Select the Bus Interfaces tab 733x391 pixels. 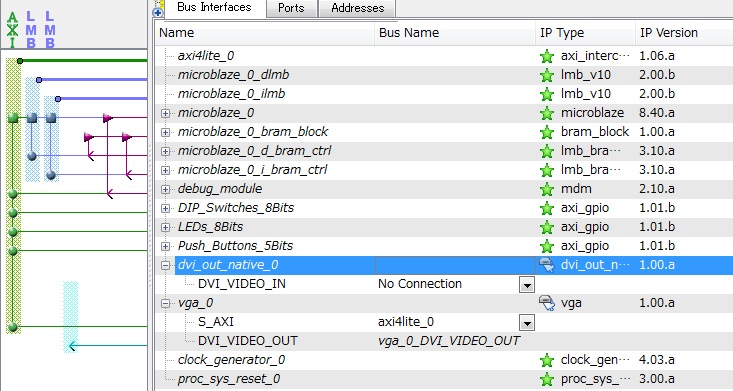[214, 7]
